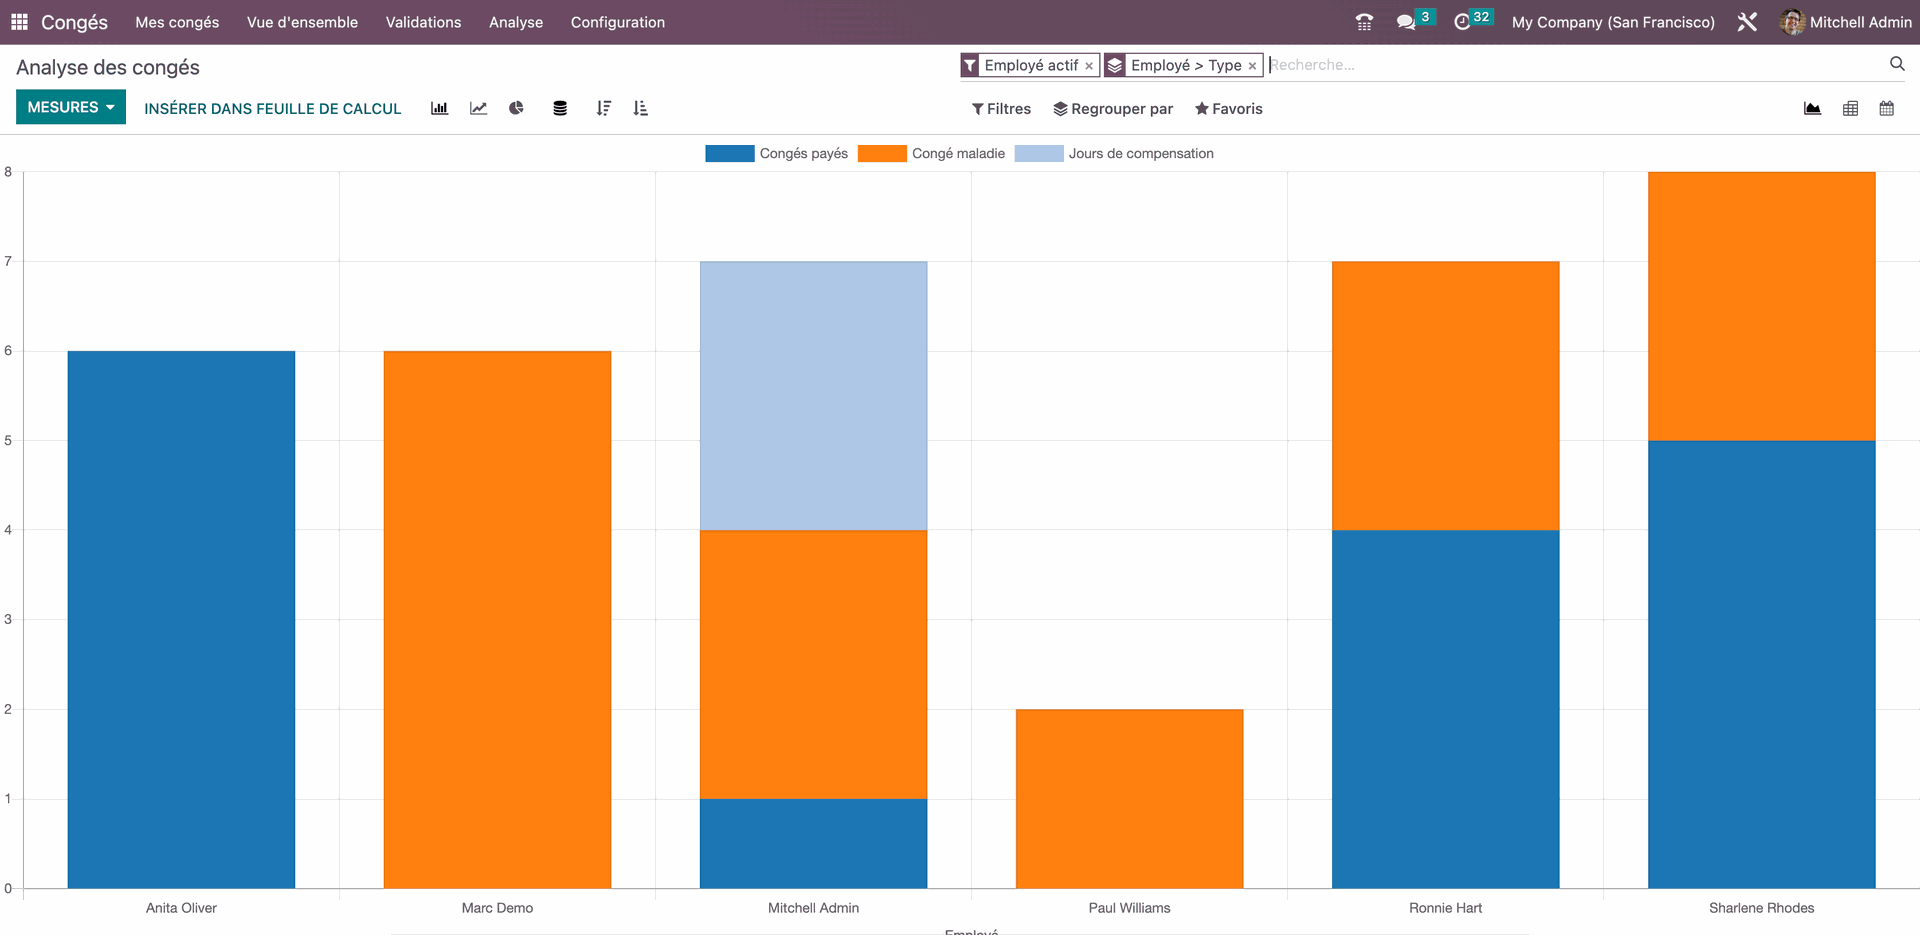Open the pivot table view
Image resolution: width=1920 pixels, height=935 pixels.
tap(1850, 108)
